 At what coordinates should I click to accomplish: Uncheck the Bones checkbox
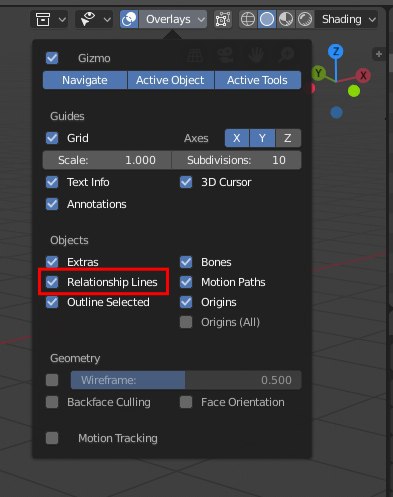pyautogui.click(x=186, y=262)
